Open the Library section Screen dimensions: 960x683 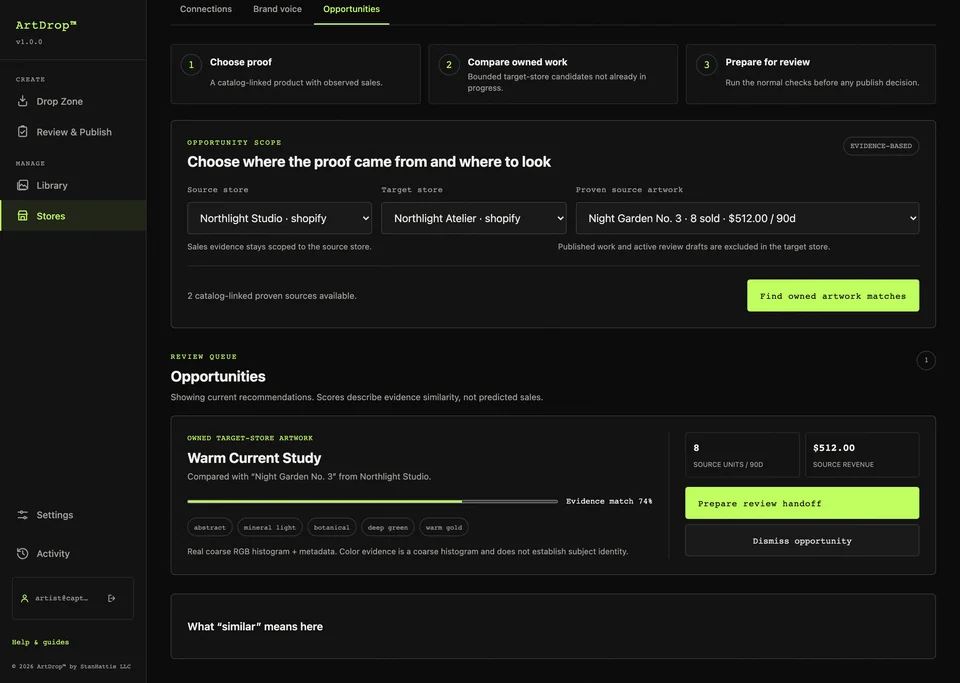click(73, 185)
